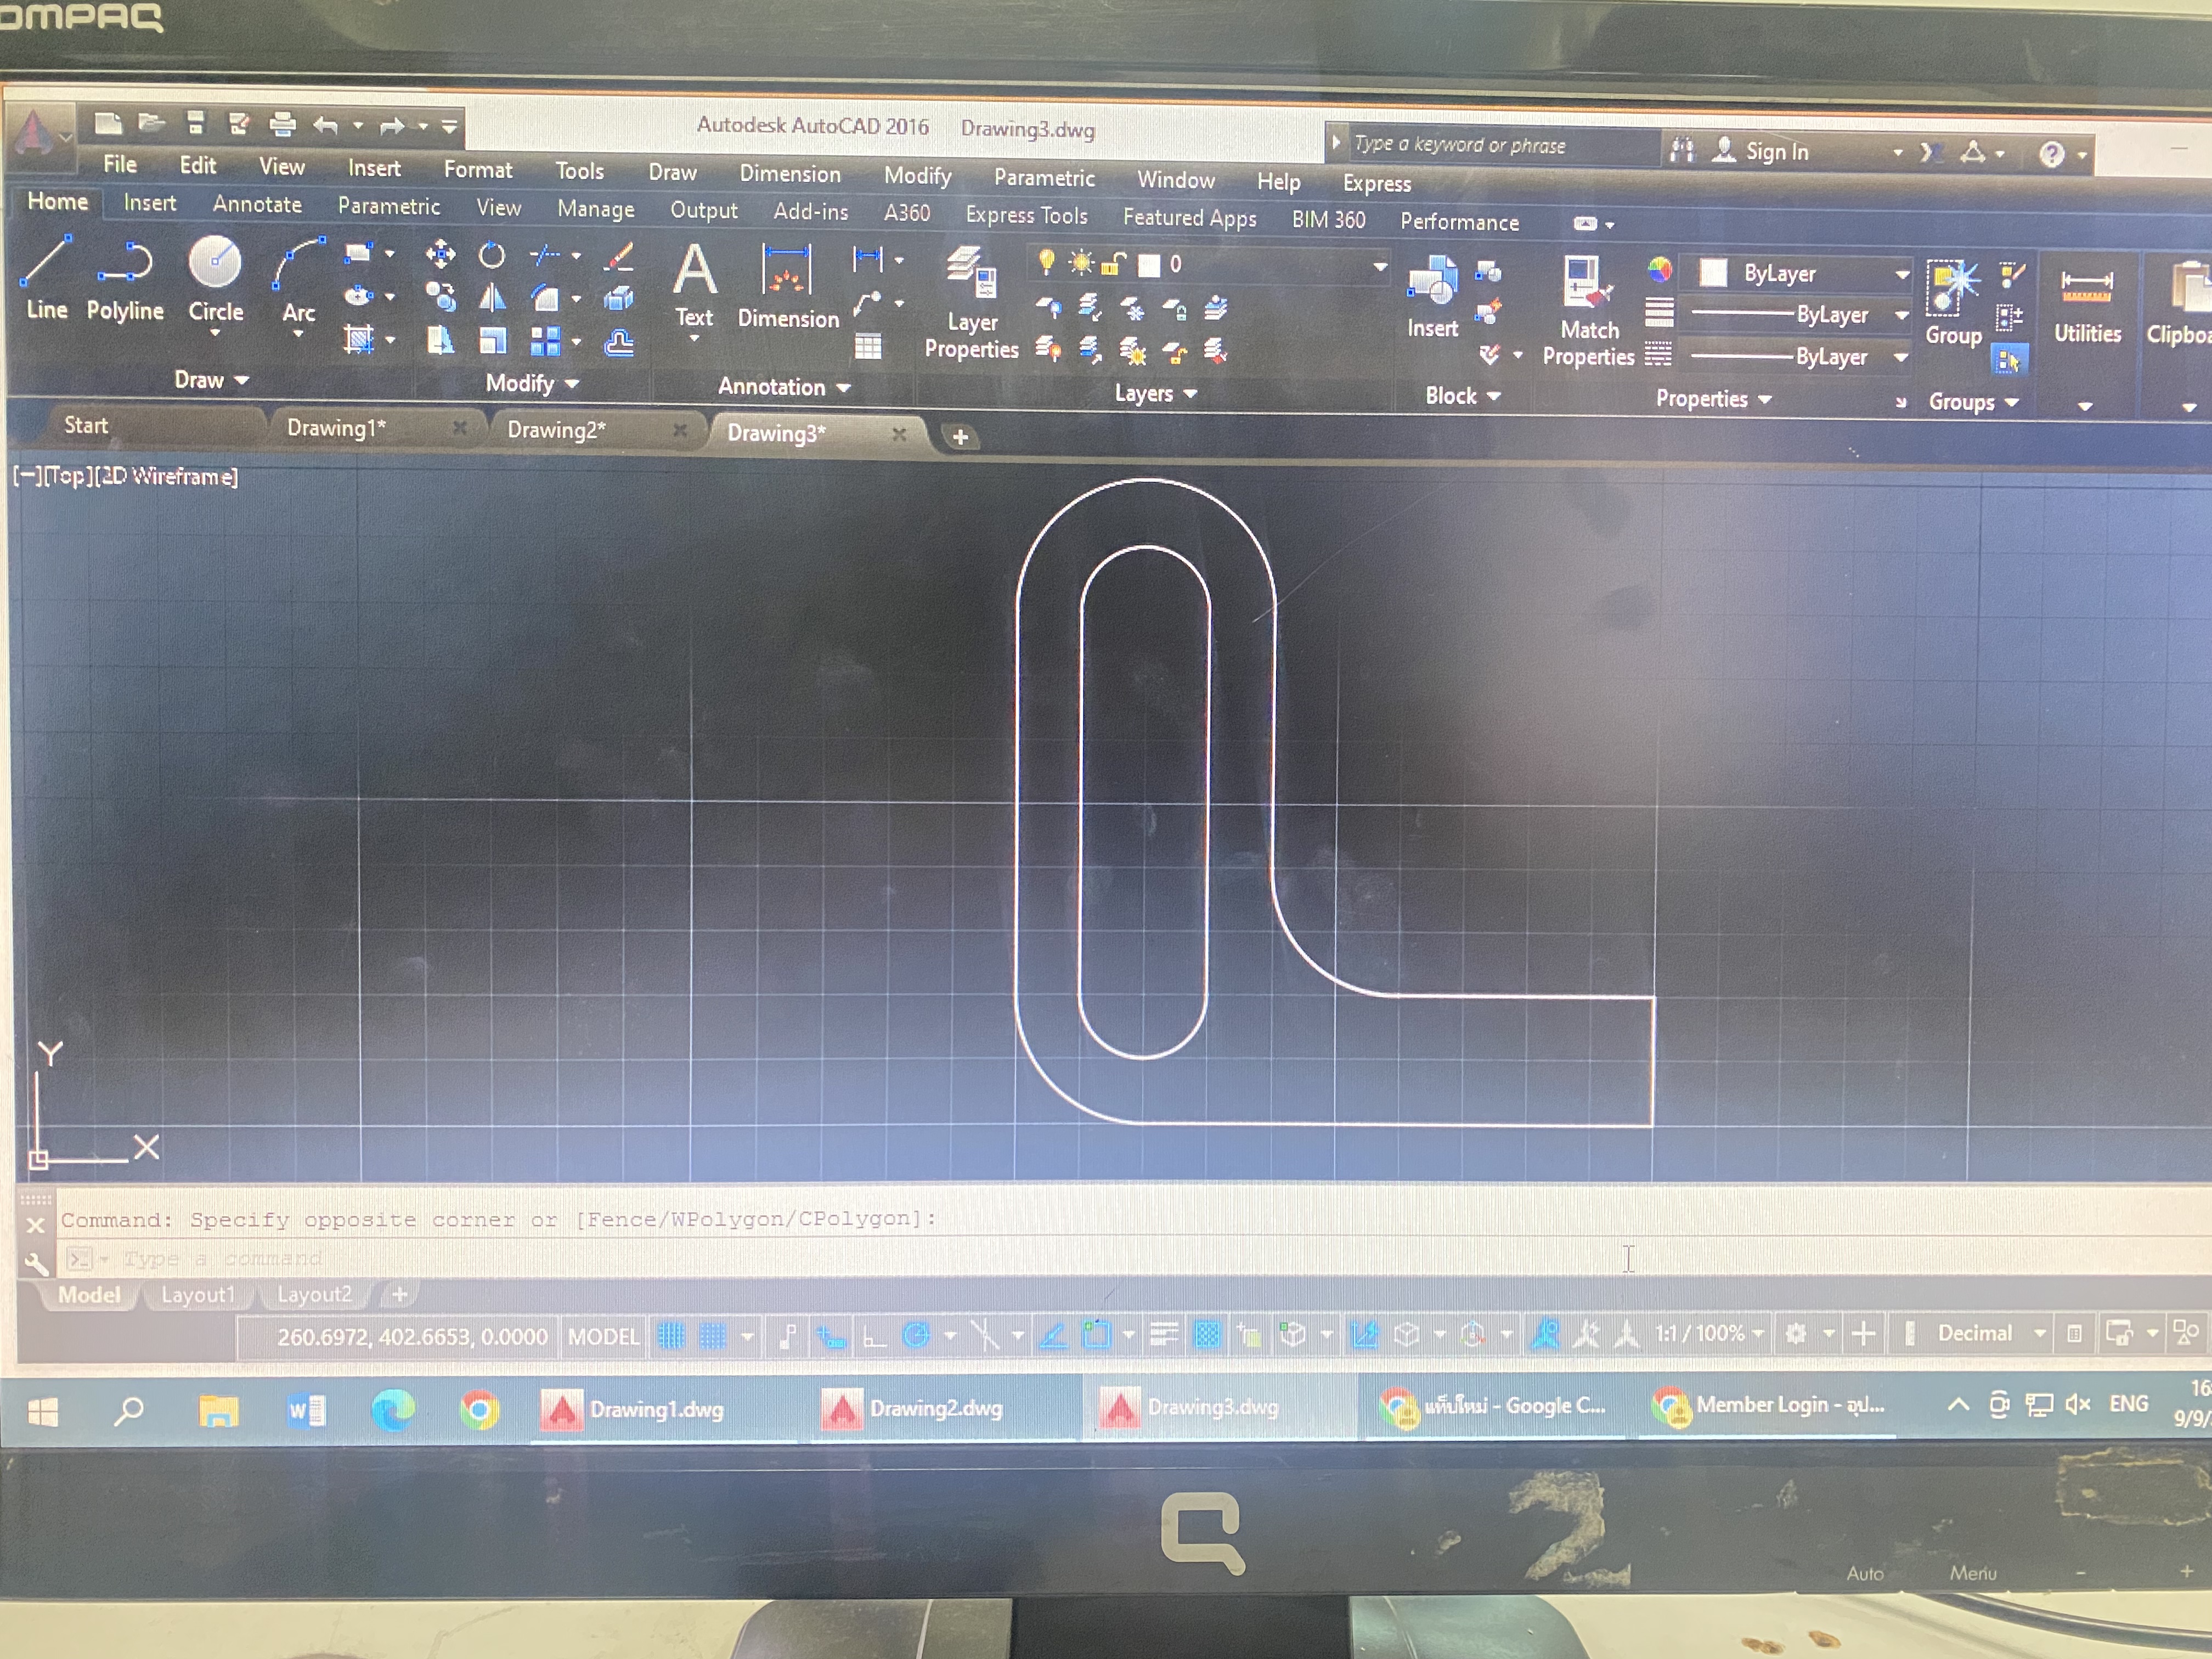Screen dimensions: 2212x1659
Task: Toggle transparency display in status bar
Action: click(x=1208, y=1334)
